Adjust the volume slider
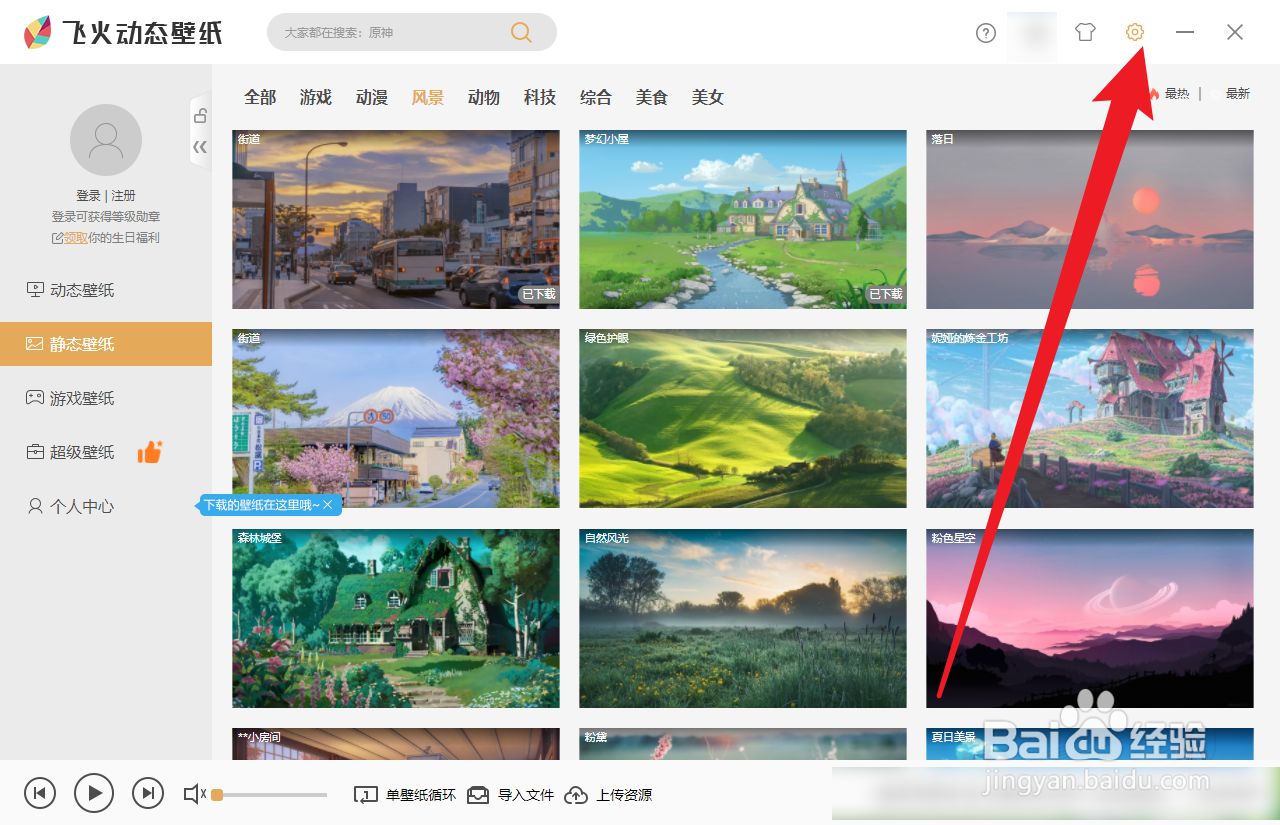Screen dimensions: 1280x825 (x=269, y=795)
